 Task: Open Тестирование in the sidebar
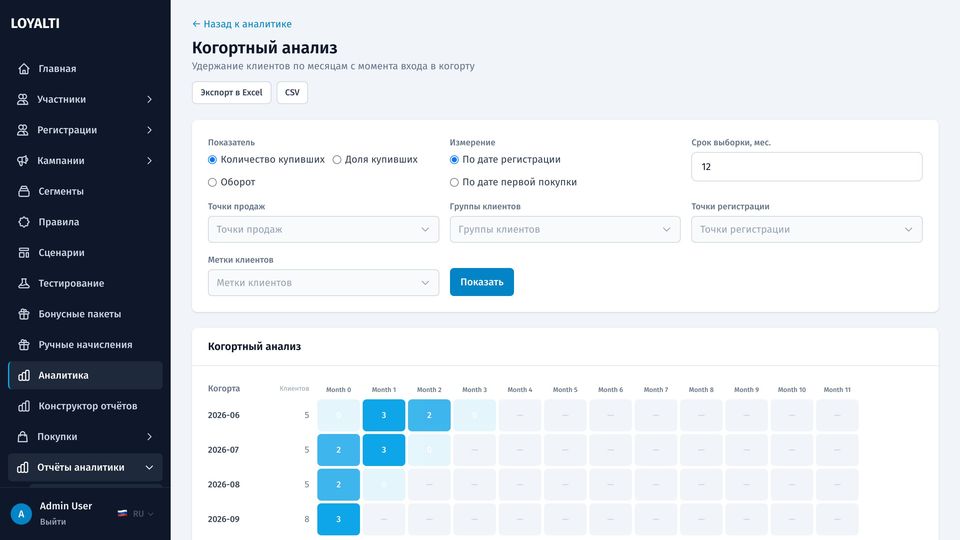click(x=85, y=283)
